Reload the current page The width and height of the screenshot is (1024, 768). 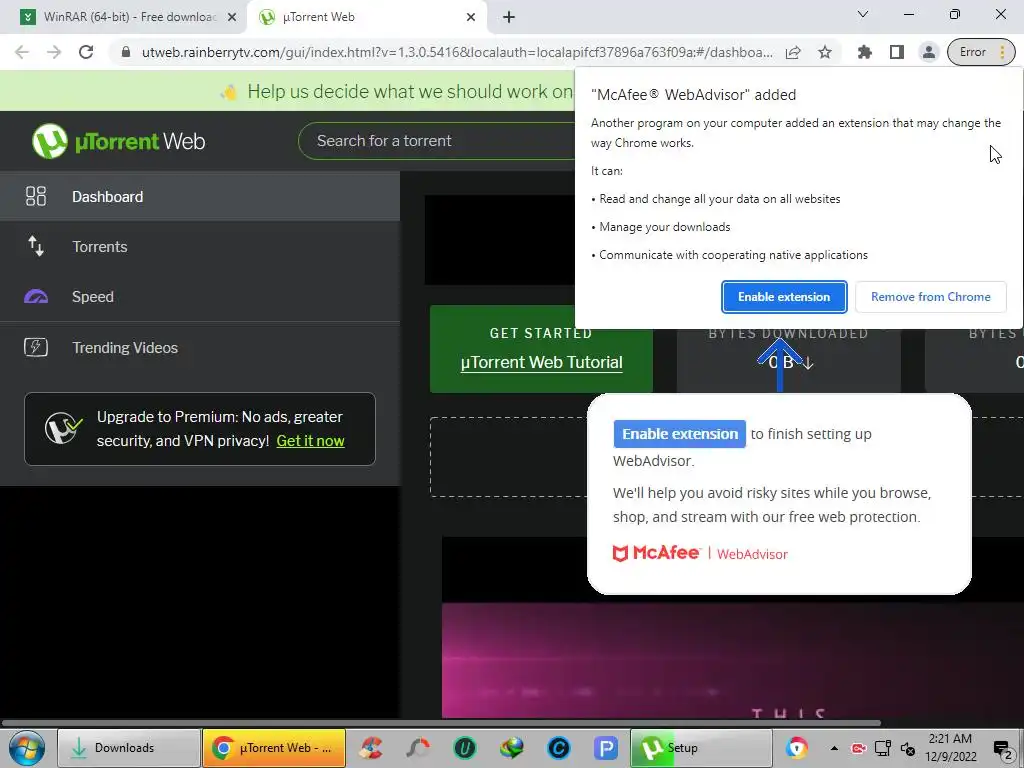tap(86, 52)
